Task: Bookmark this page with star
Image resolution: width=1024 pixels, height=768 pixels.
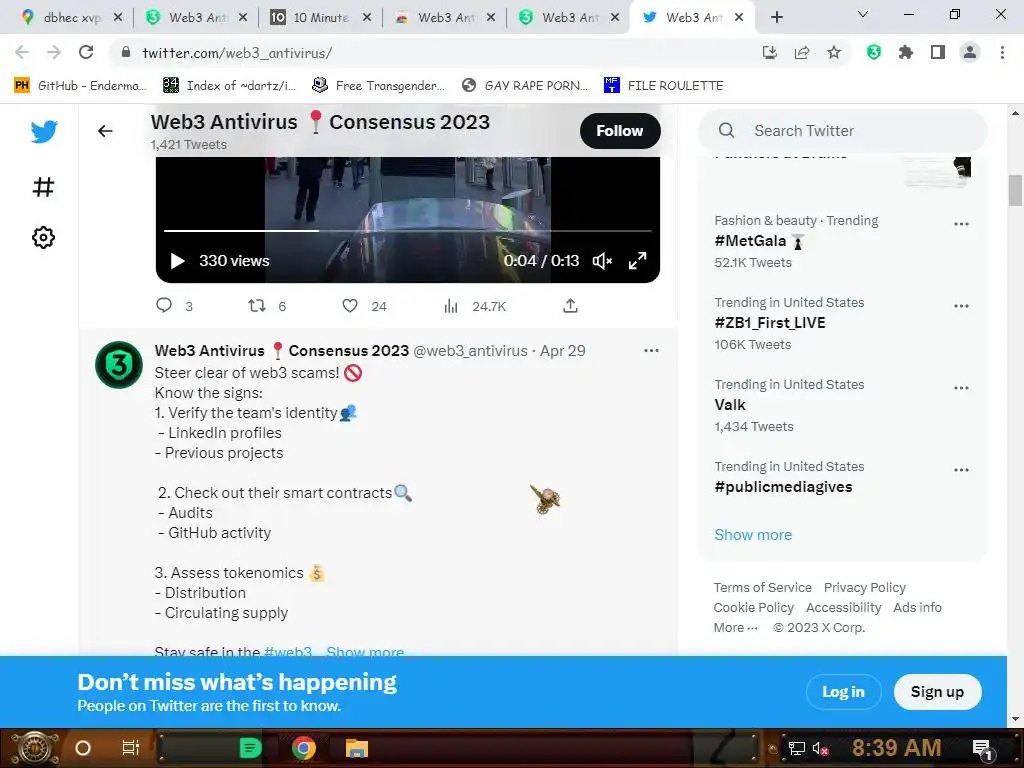Action: 834,52
